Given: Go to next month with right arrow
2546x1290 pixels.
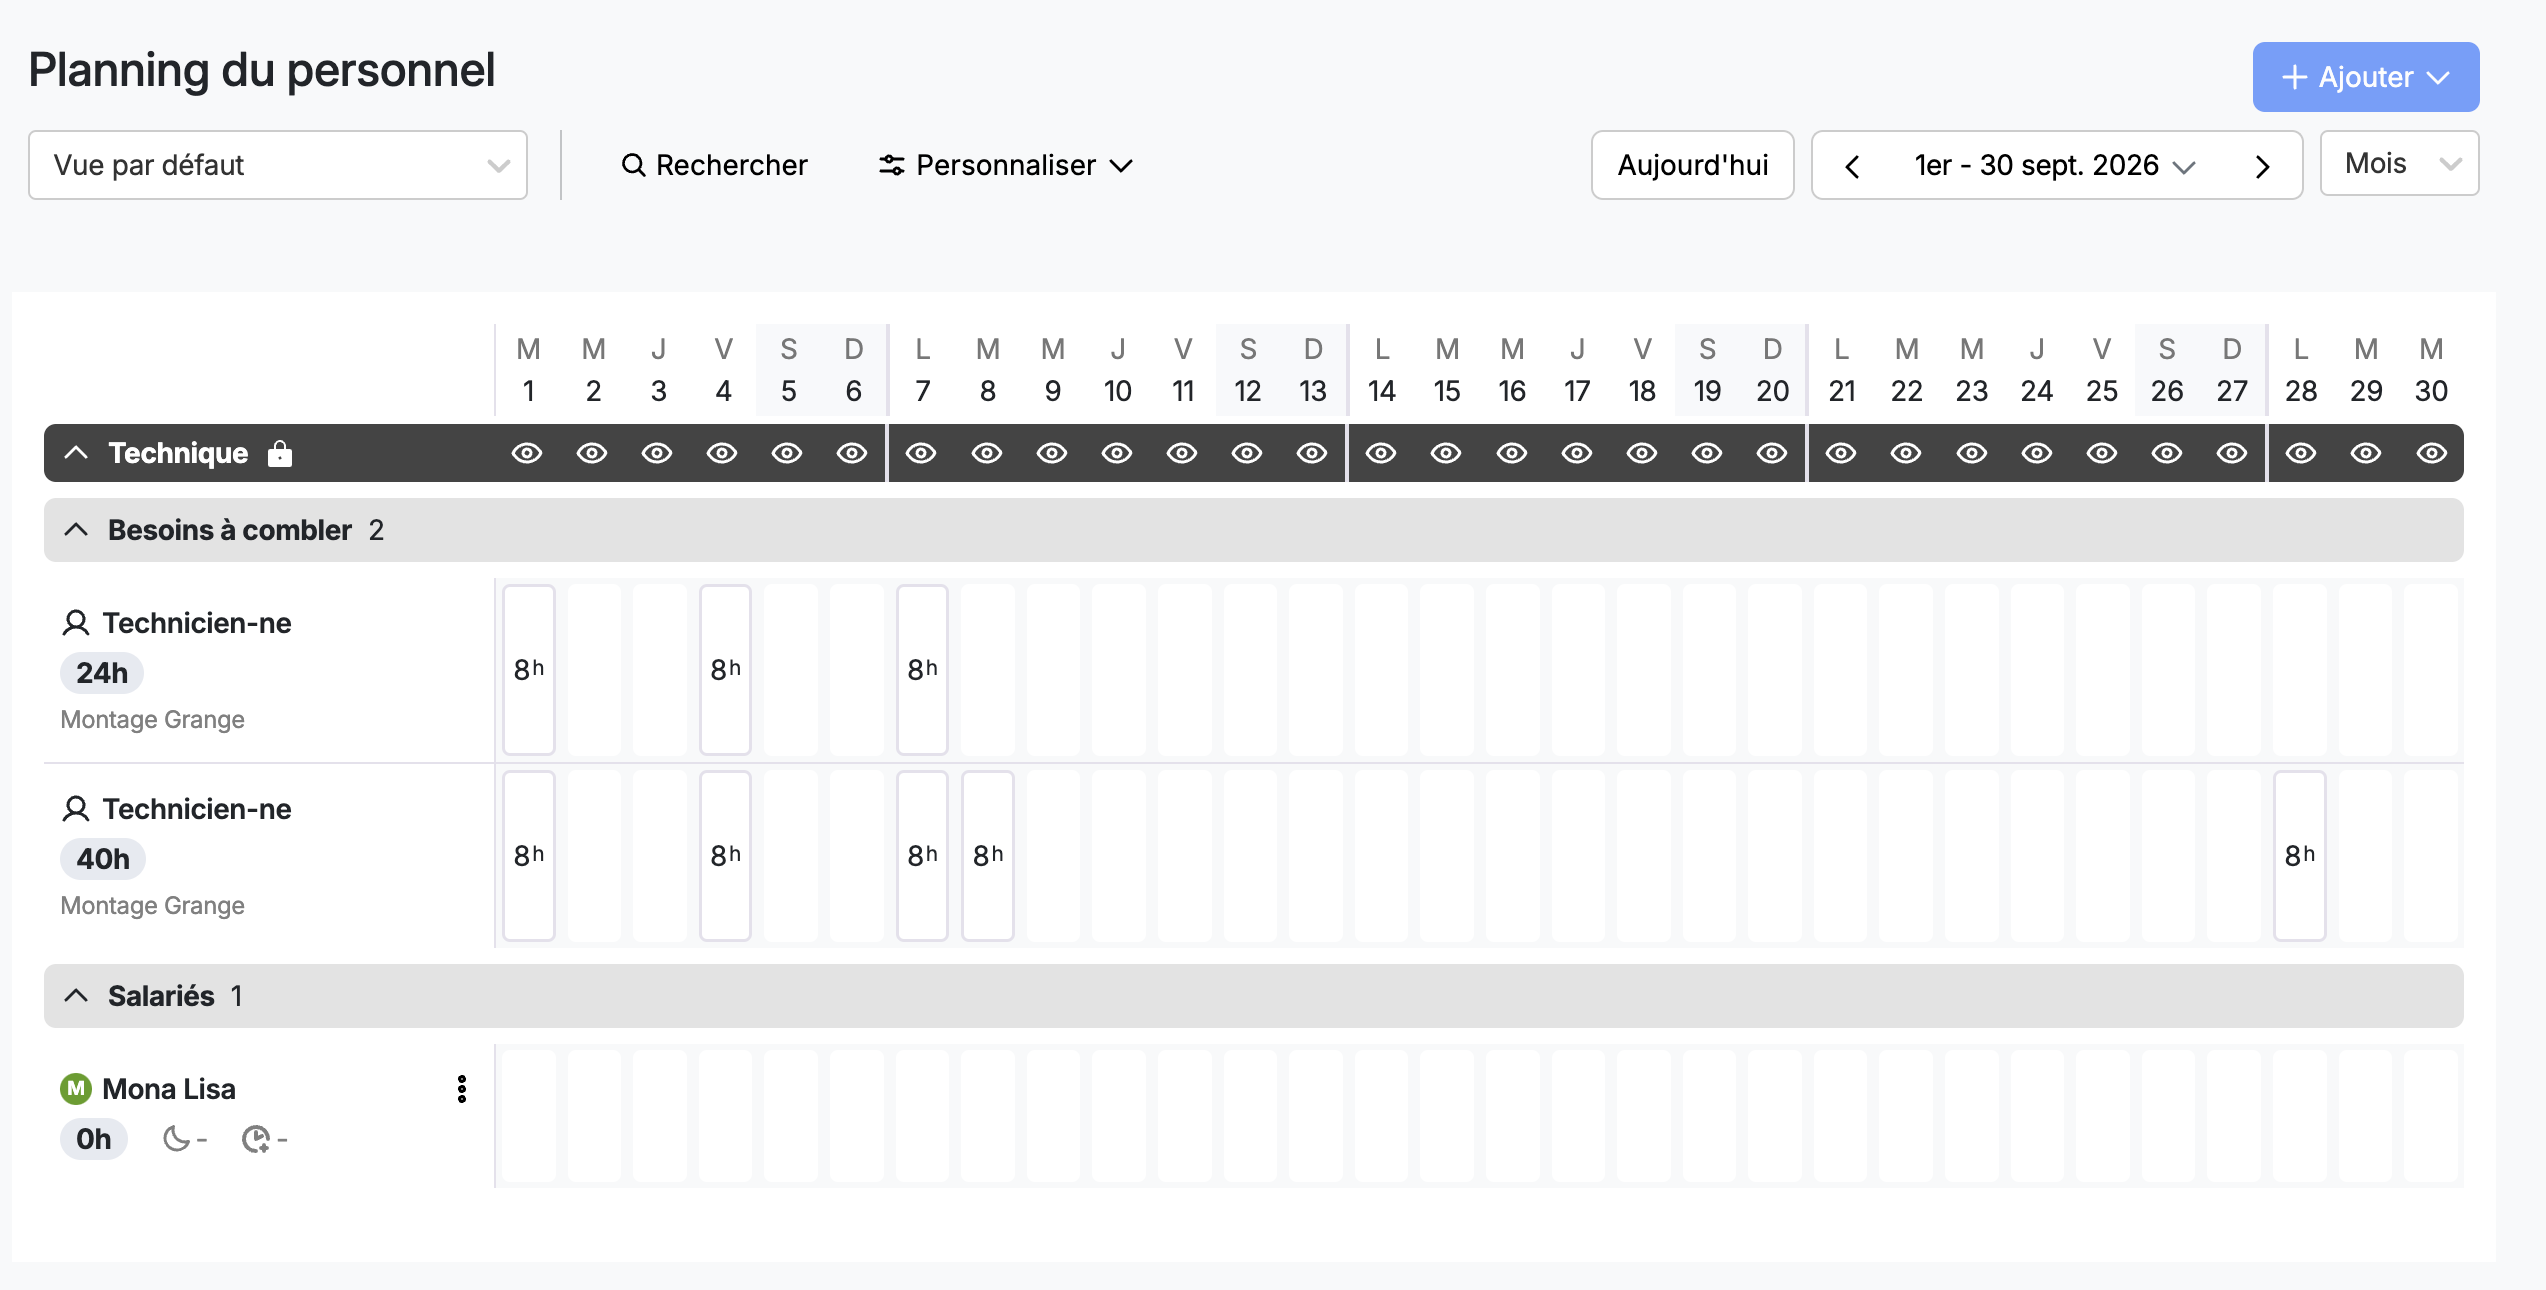Looking at the screenshot, I should 2262,166.
